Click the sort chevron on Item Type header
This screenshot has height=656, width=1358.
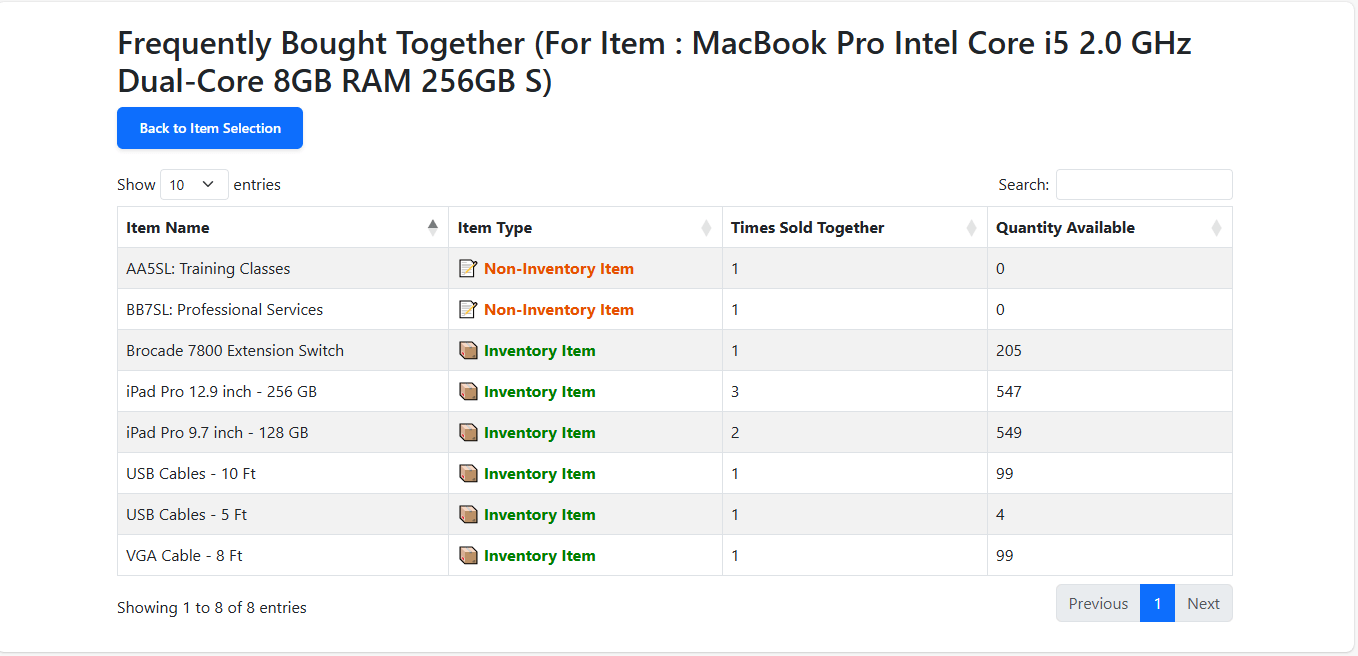pos(706,227)
